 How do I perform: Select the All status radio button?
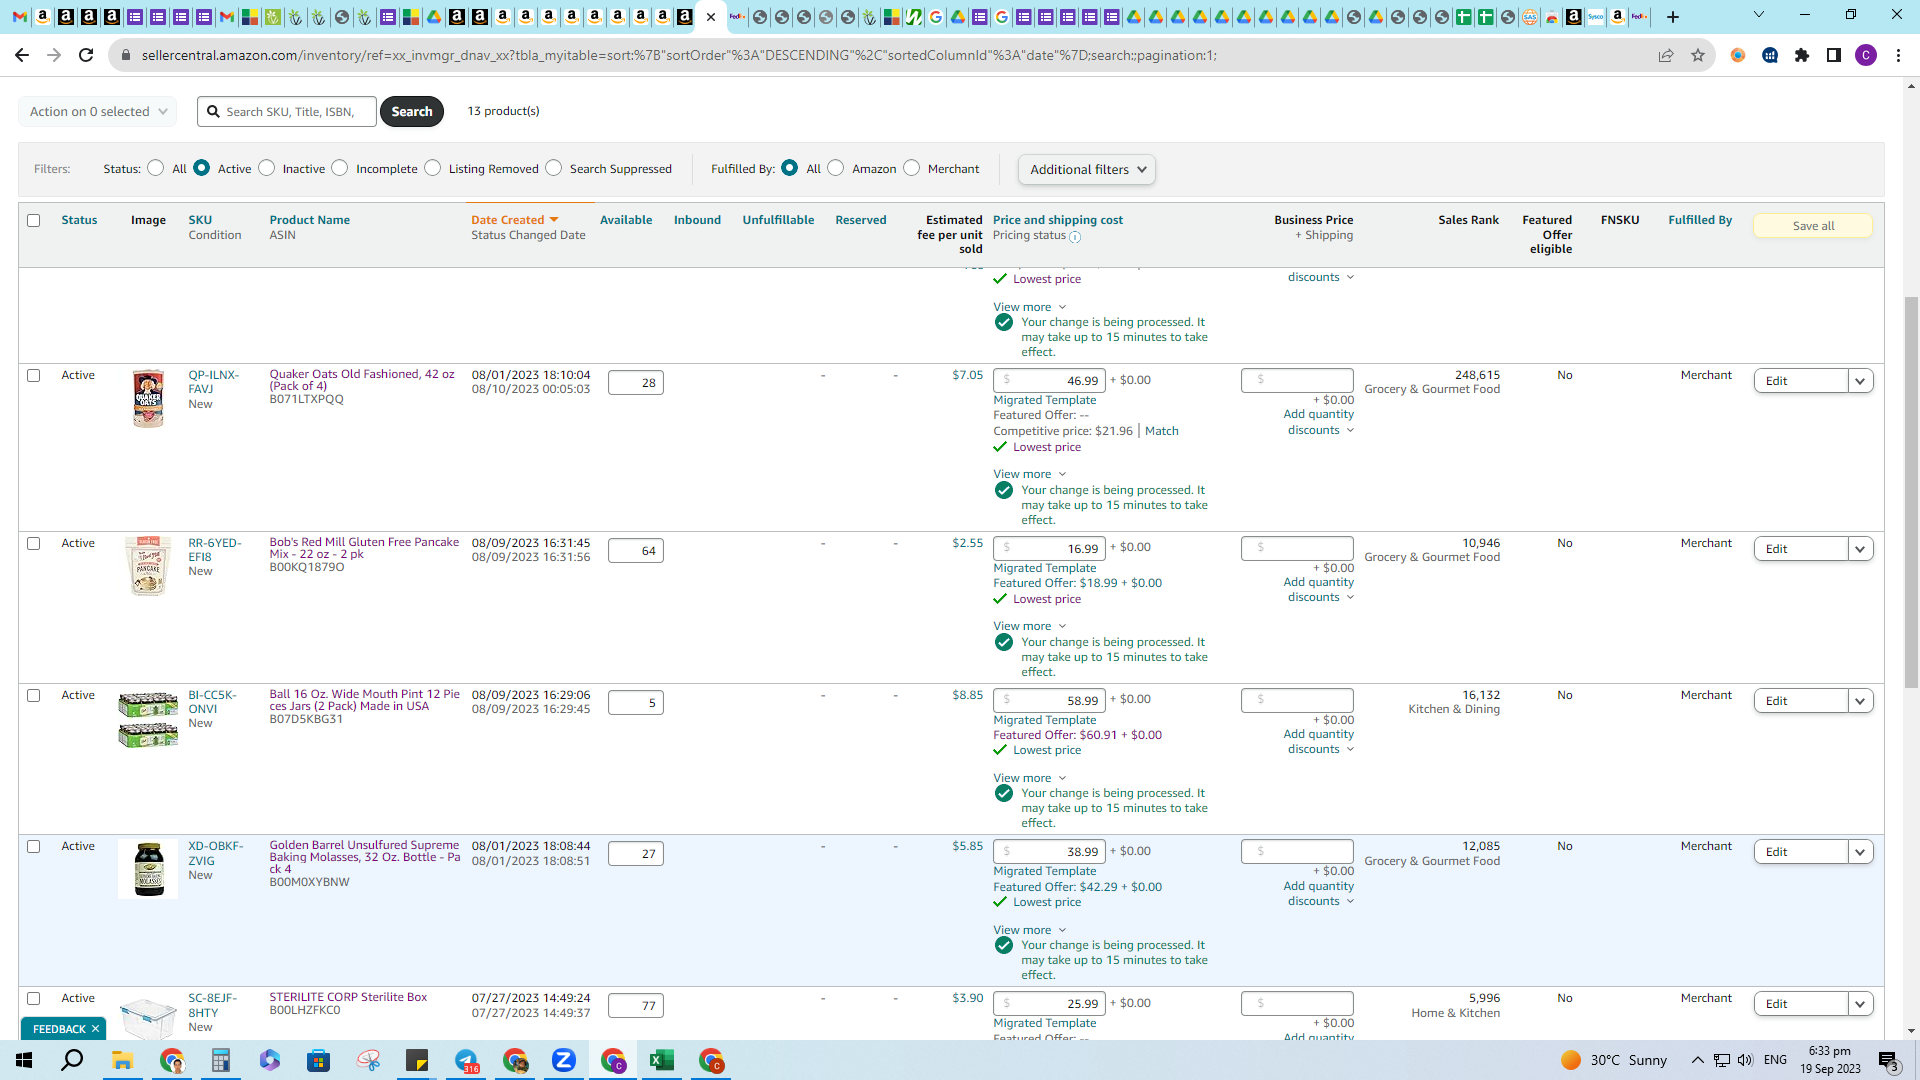[156, 168]
